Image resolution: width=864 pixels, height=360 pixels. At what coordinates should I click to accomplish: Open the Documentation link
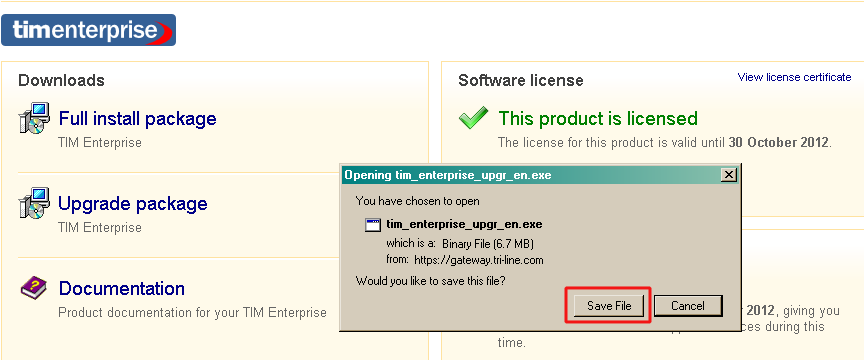click(x=121, y=288)
